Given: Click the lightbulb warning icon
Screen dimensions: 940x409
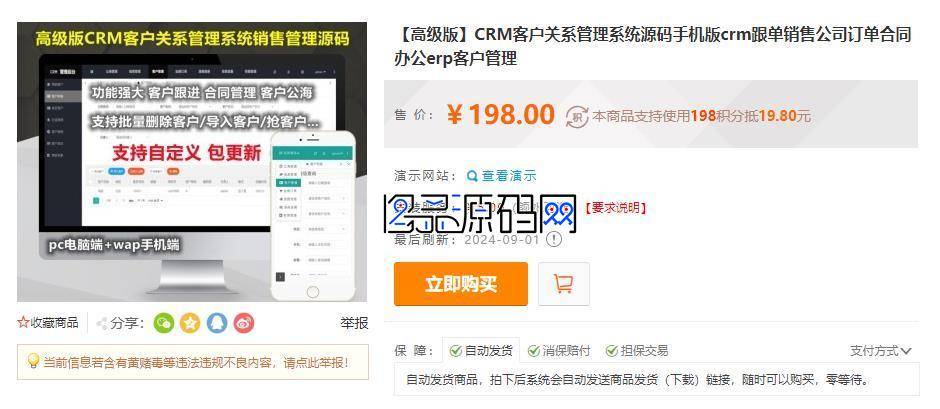Looking at the screenshot, I should click(34, 361).
